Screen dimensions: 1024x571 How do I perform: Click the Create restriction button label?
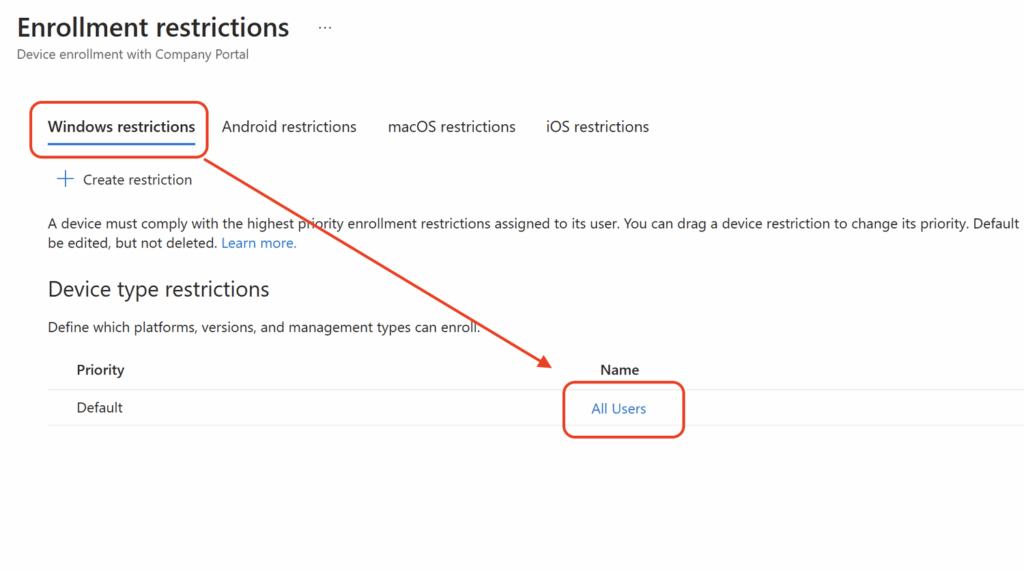(x=137, y=180)
